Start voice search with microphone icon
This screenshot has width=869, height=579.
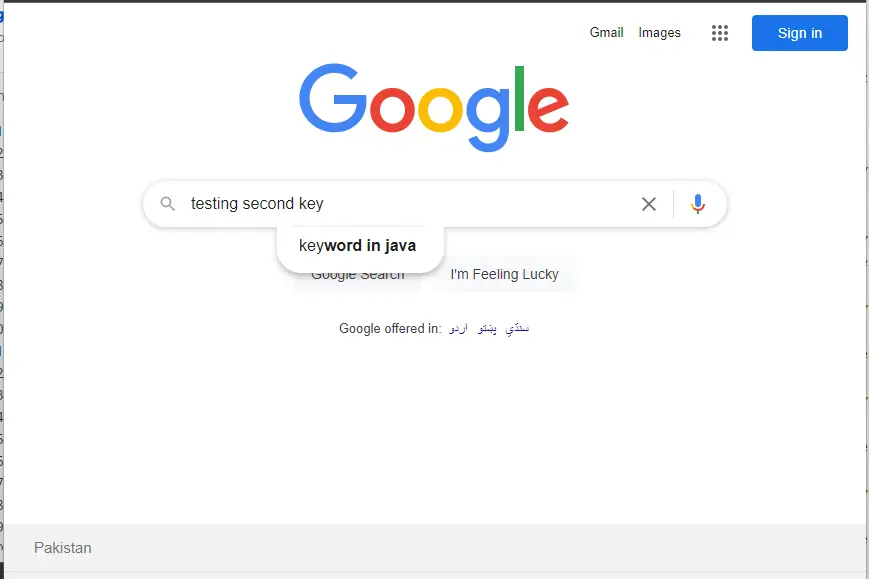pyautogui.click(x=698, y=204)
